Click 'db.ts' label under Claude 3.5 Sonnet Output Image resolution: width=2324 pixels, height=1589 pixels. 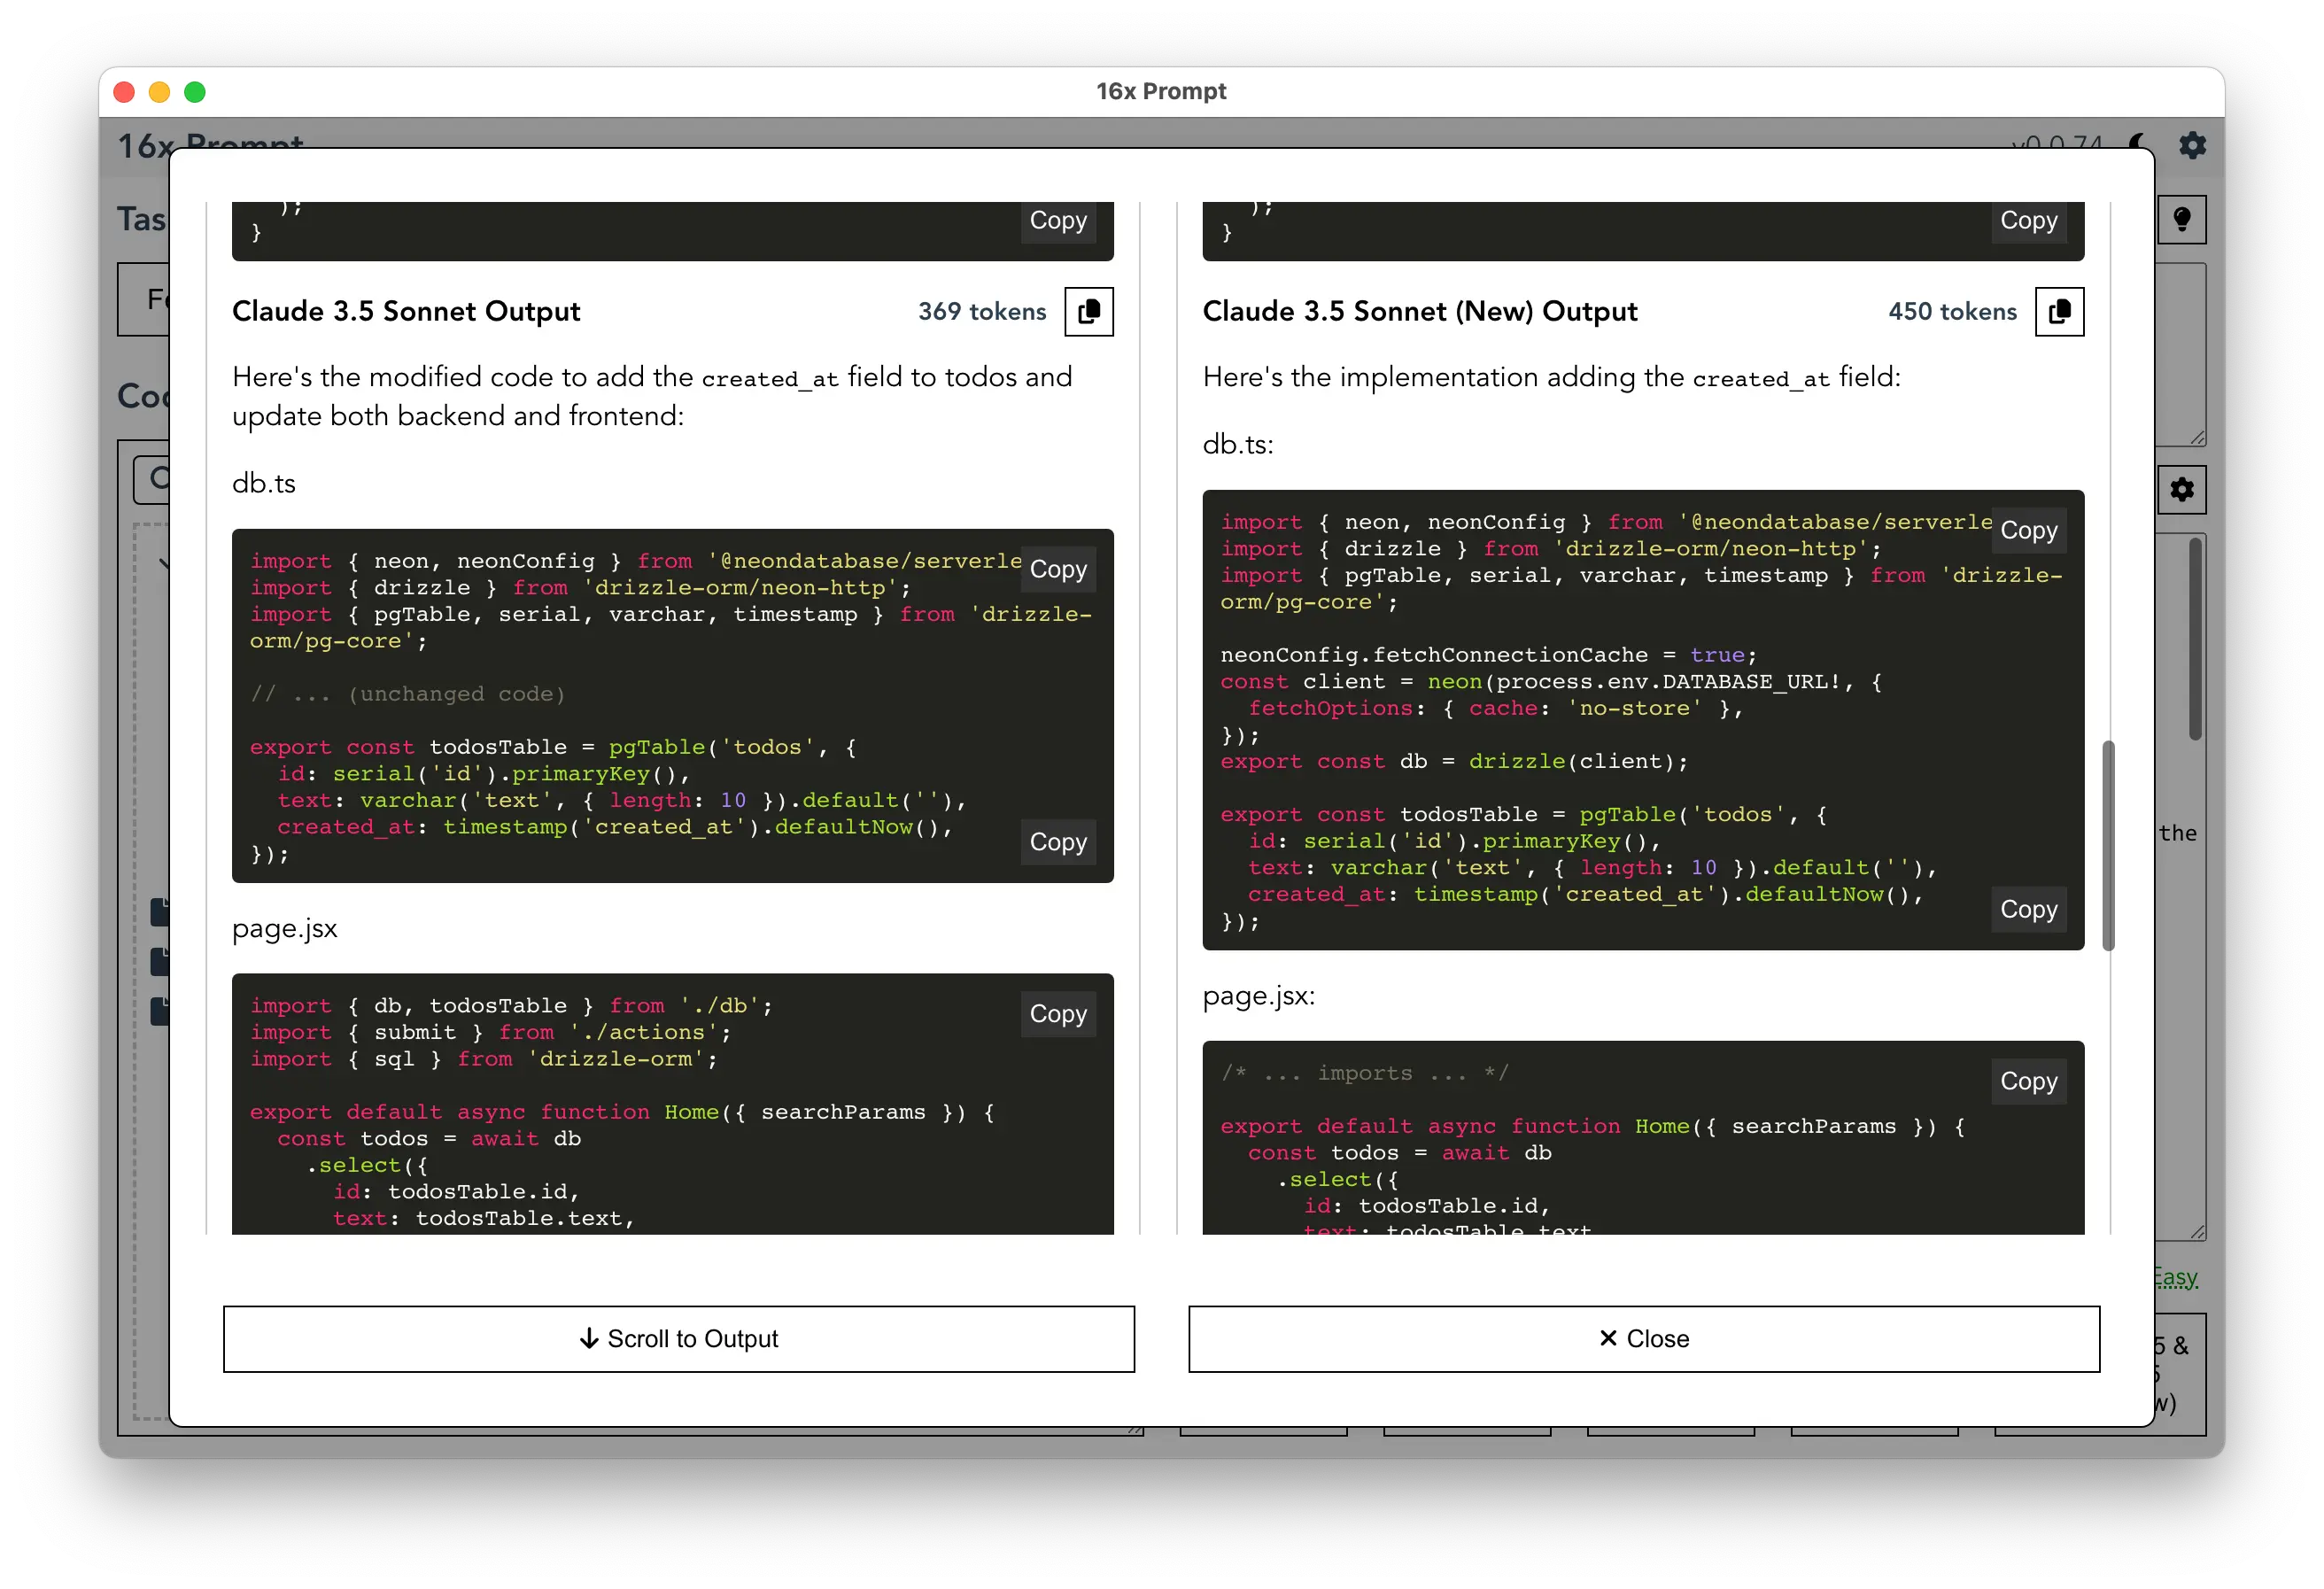pos(264,484)
